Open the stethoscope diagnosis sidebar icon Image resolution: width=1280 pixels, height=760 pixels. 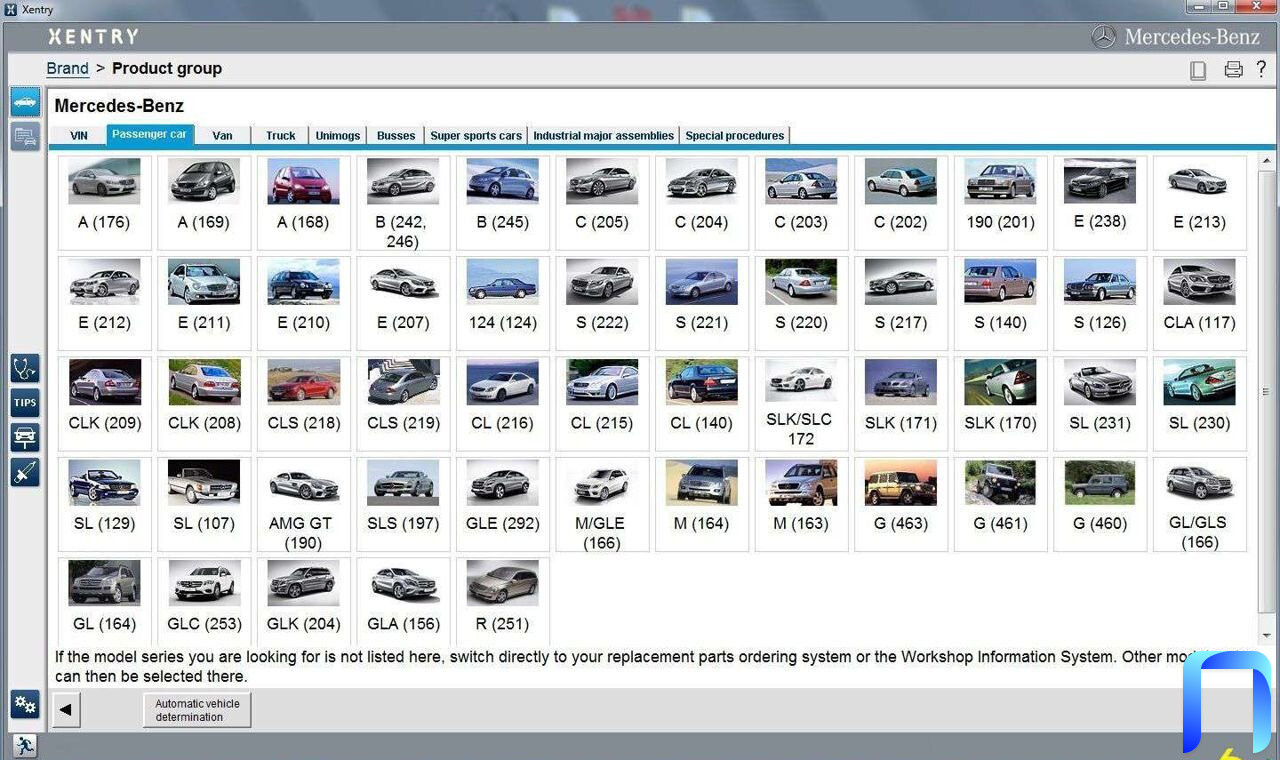[x=25, y=368]
